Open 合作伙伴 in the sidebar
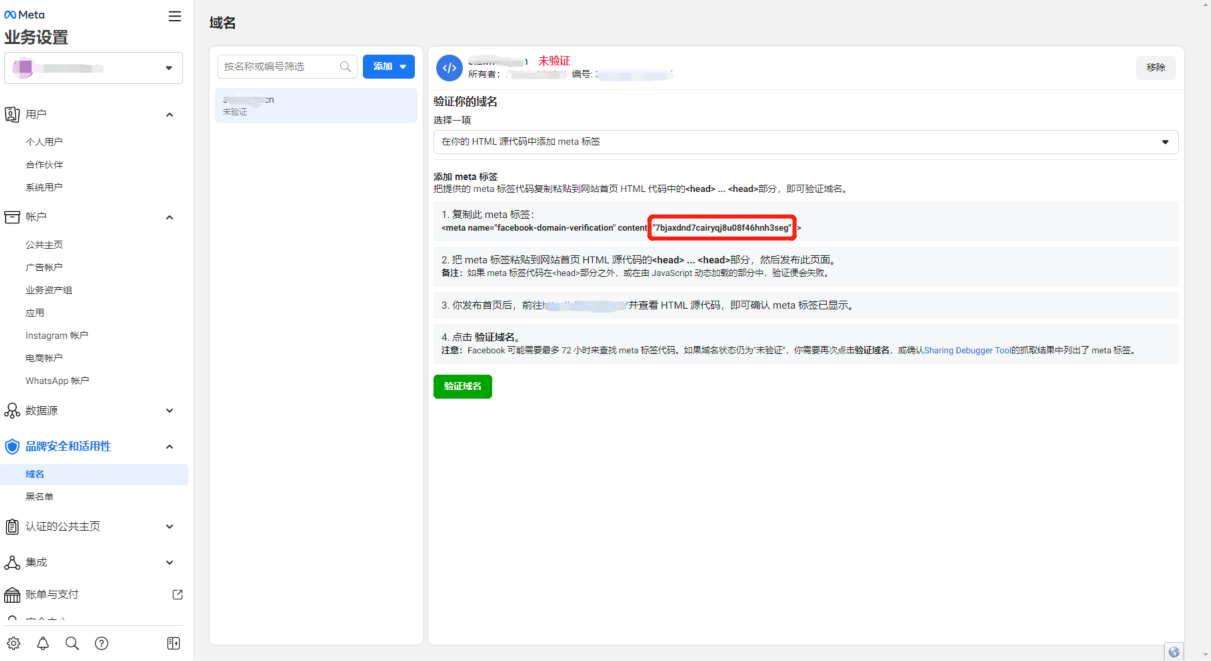Image resolution: width=1211 pixels, height=661 pixels. pyautogui.click(x=44, y=165)
